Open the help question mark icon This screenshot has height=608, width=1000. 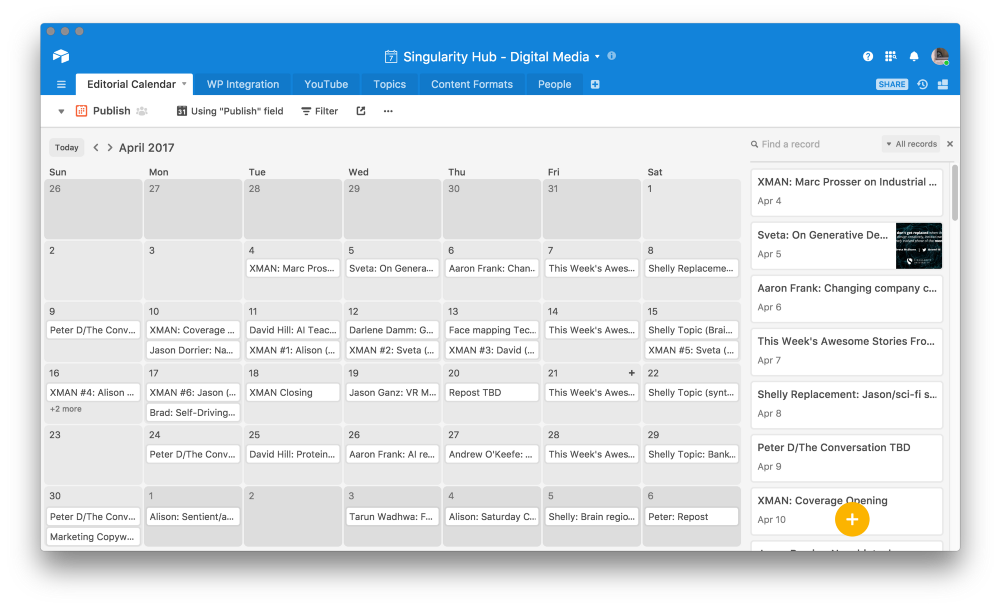pos(868,57)
